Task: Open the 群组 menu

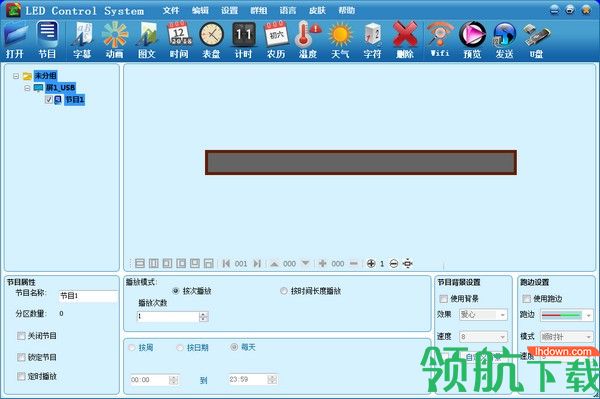Action: [x=259, y=10]
